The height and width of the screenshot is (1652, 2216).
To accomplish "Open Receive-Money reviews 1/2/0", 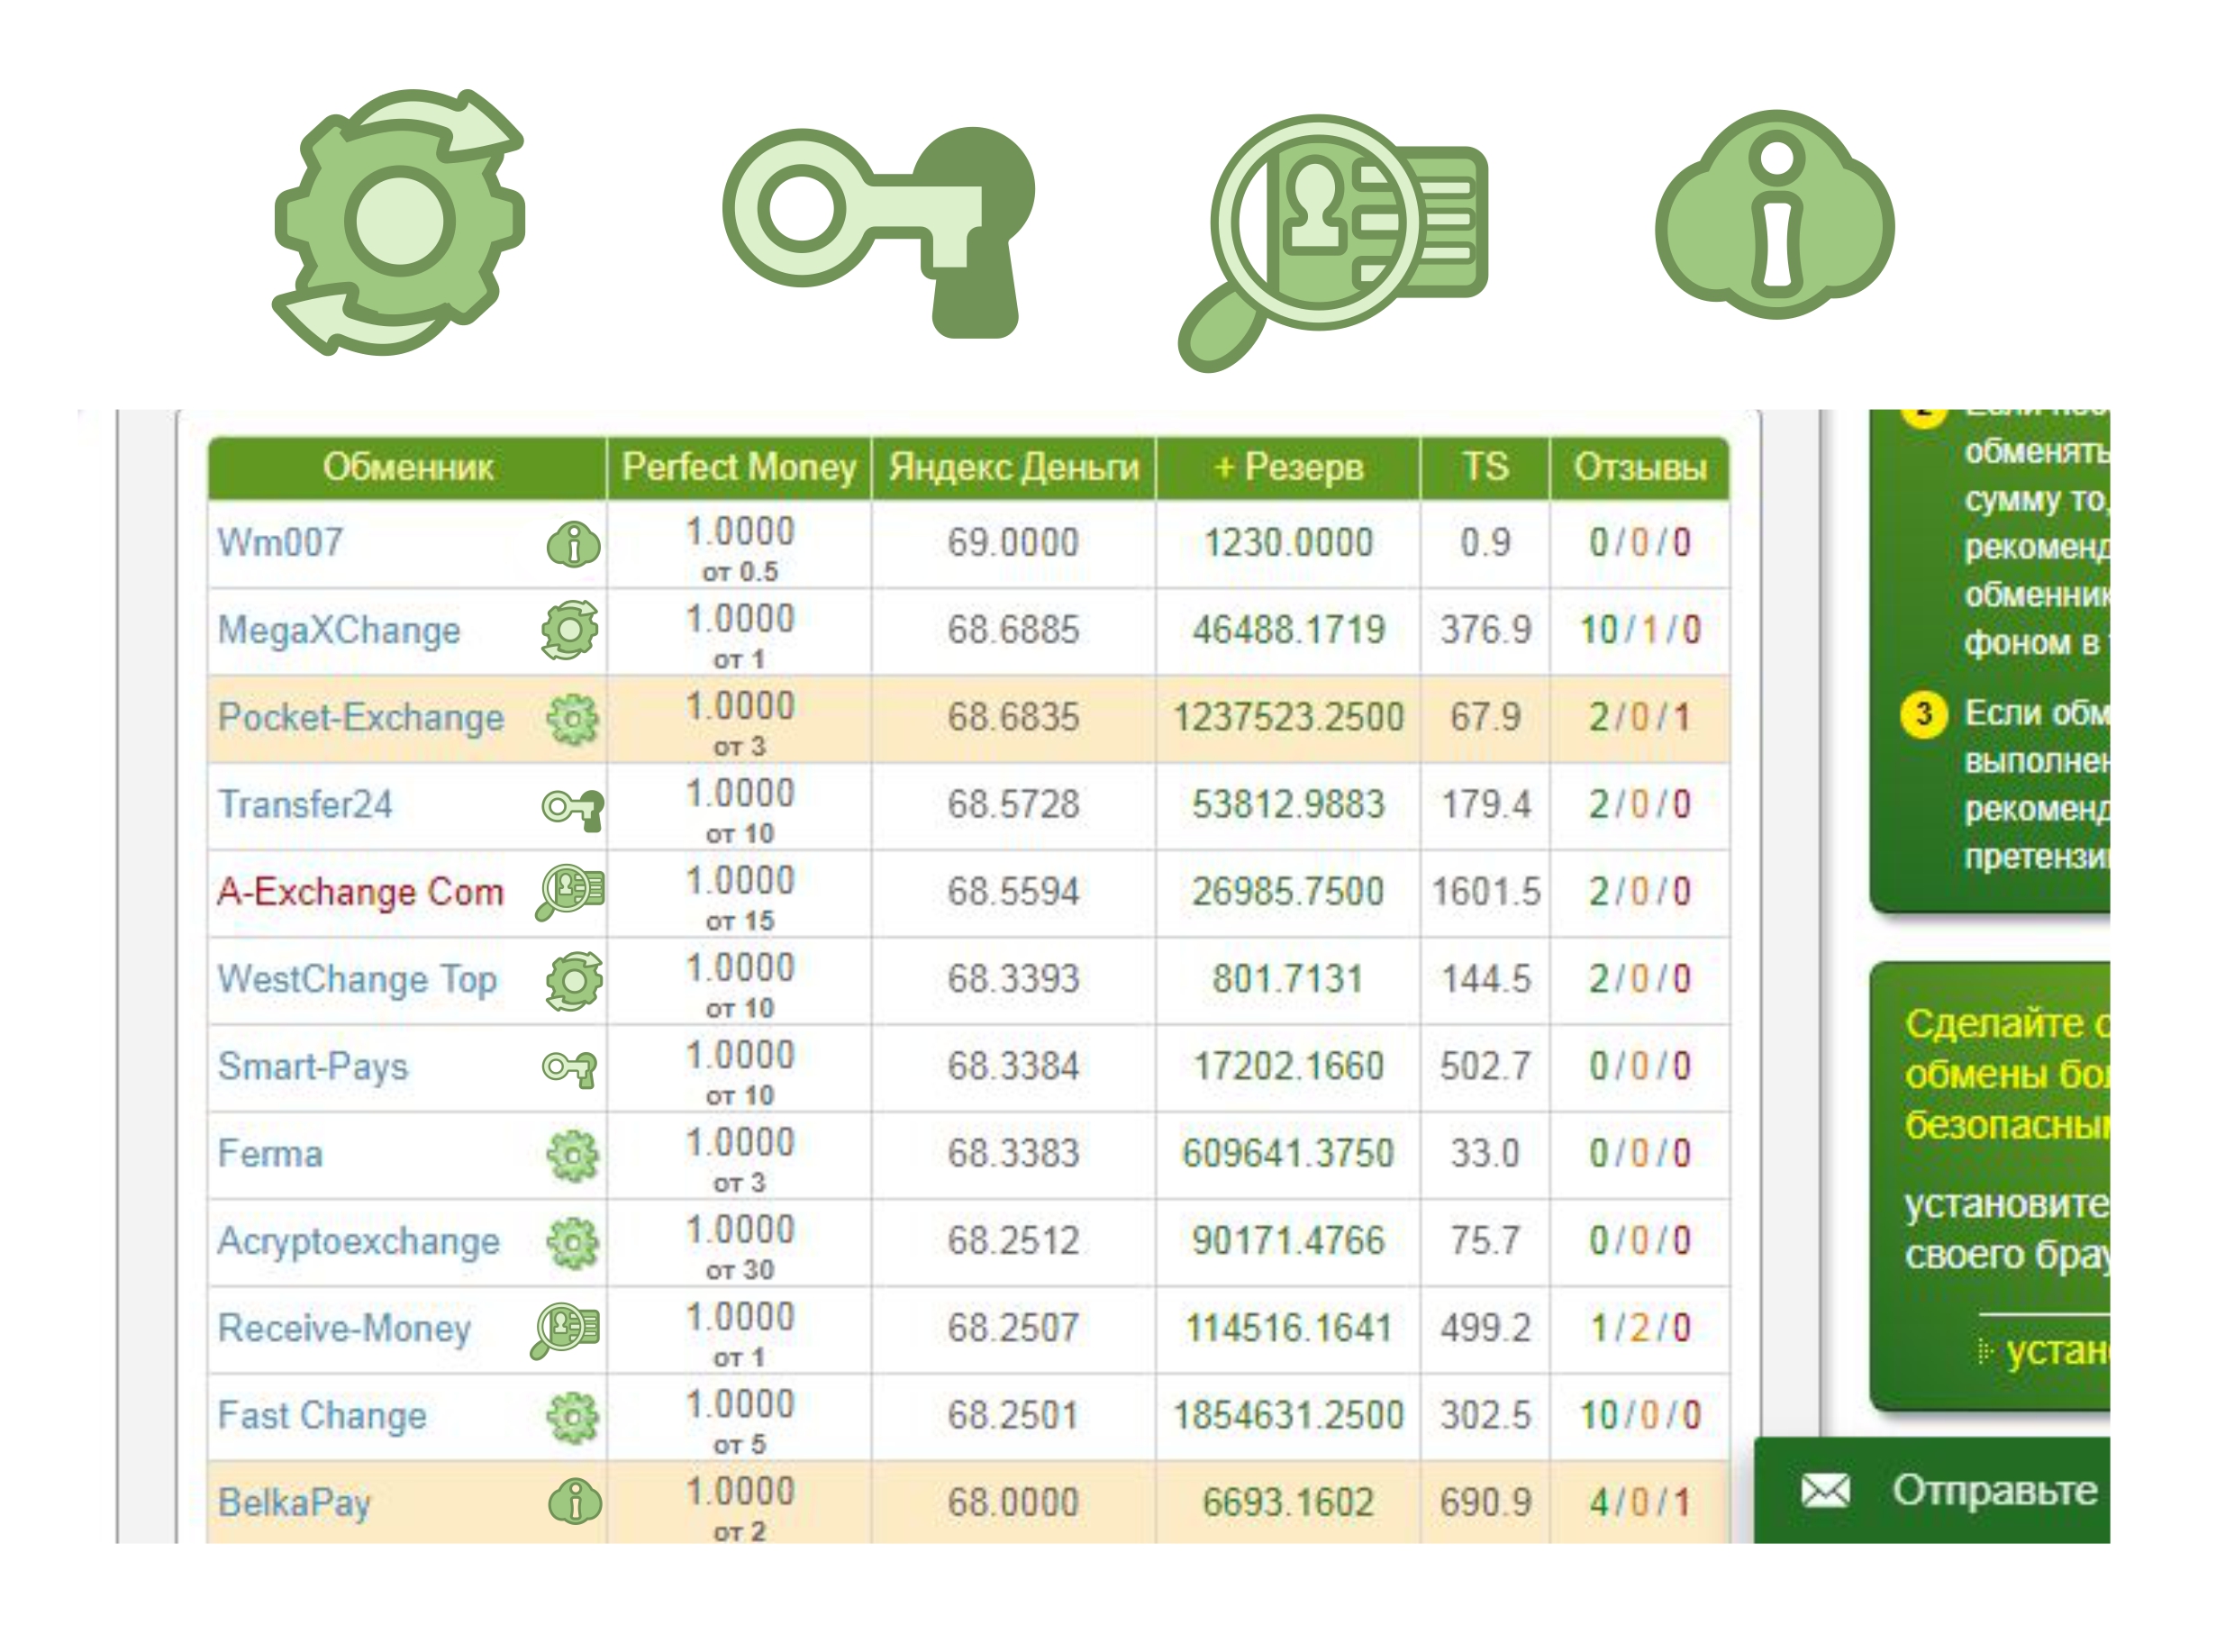I will pyautogui.click(x=1640, y=1328).
